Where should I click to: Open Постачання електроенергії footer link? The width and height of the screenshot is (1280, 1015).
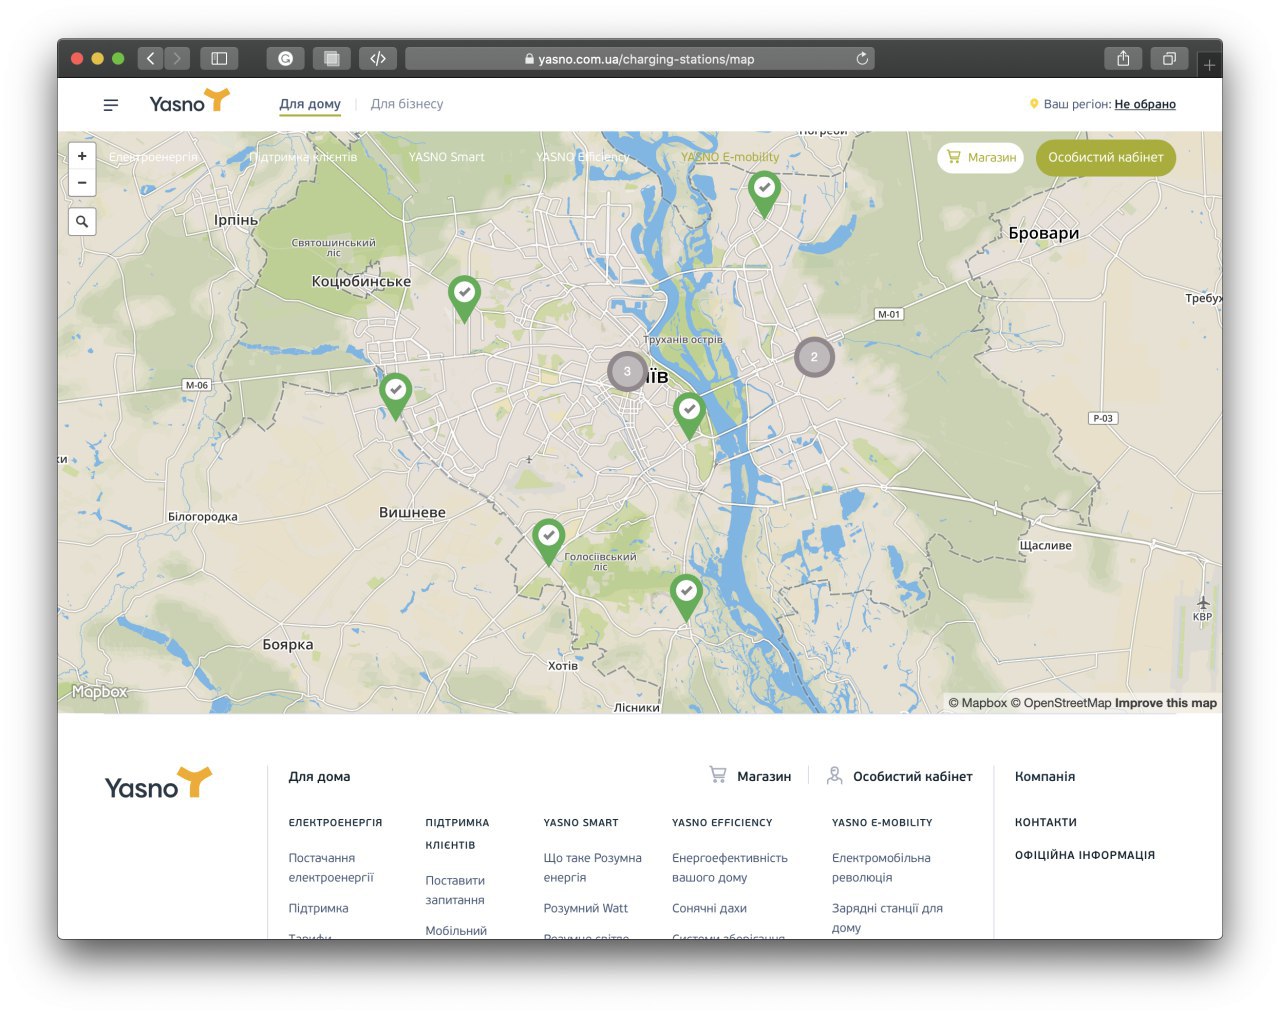[x=331, y=868]
